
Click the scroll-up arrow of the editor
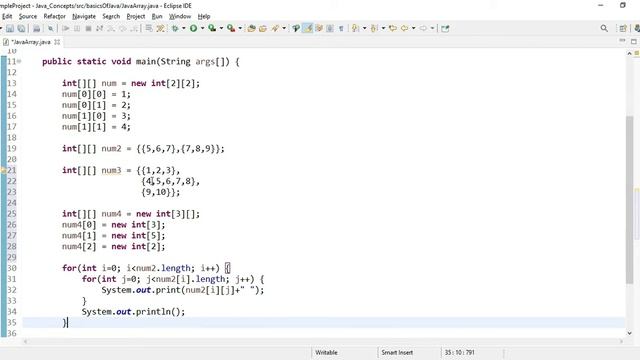click(x=629, y=53)
